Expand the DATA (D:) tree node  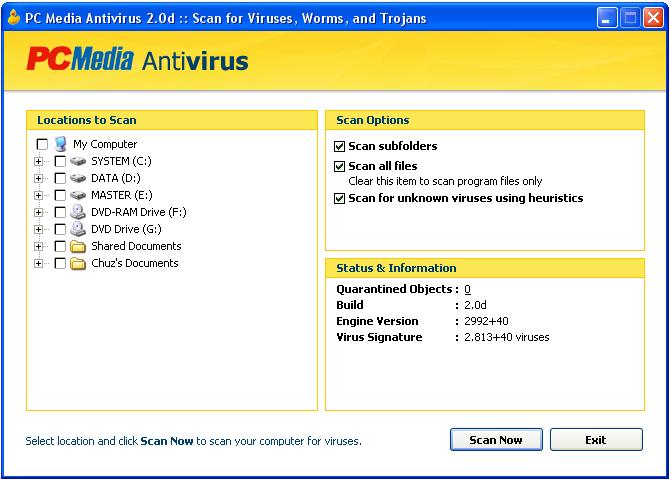click(38, 178)
